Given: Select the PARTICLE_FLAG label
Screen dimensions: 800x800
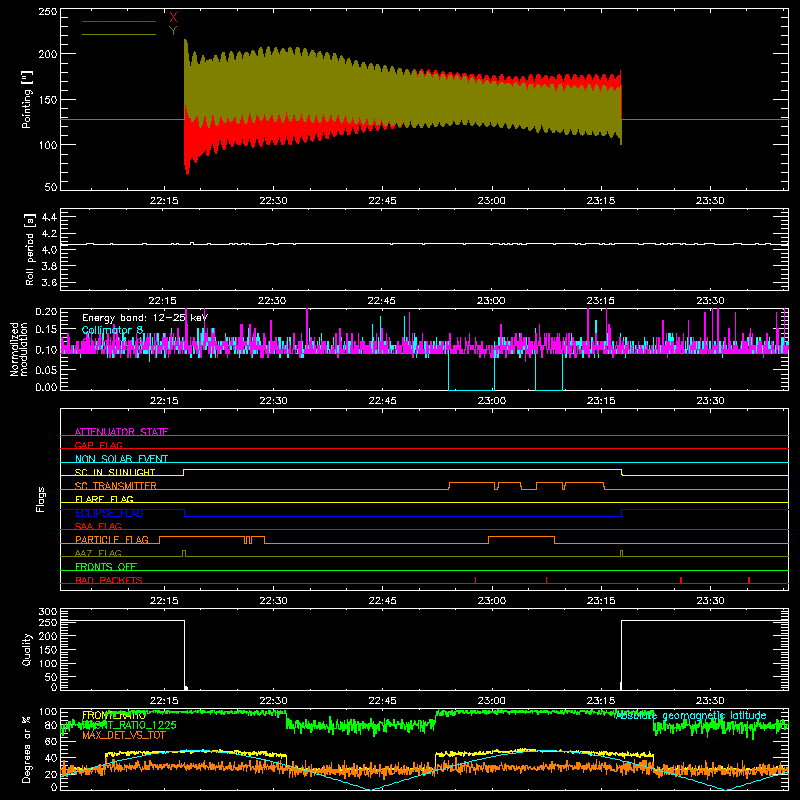Looking at the screenshot, I should click(112, 539).
